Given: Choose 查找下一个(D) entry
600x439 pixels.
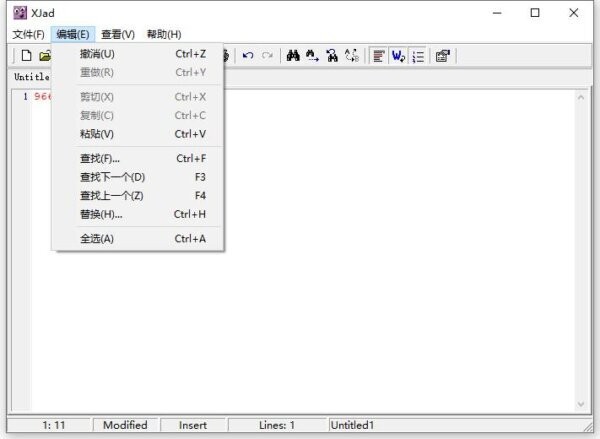Looking at the screenshot, I should click(x=138, y=177).
